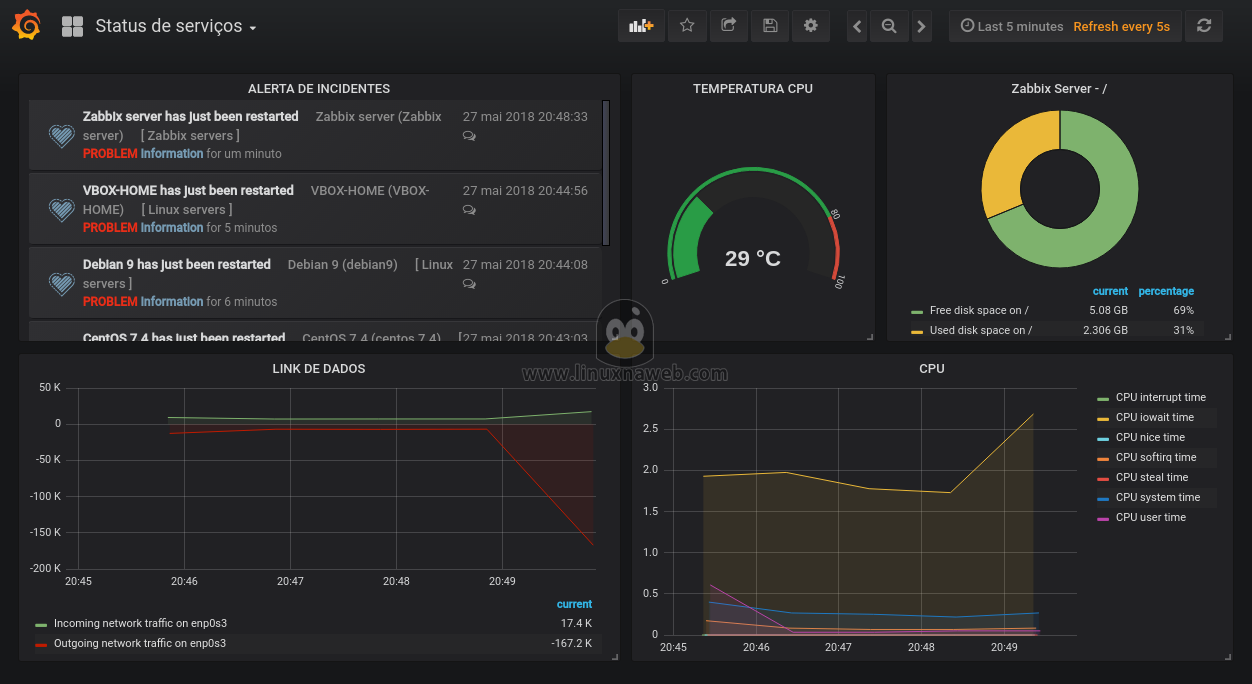Image resolution: width=1252 pixels, height=684 pixels.
Task: Open comments on Zabbix server alert
Action: (469, 136)
